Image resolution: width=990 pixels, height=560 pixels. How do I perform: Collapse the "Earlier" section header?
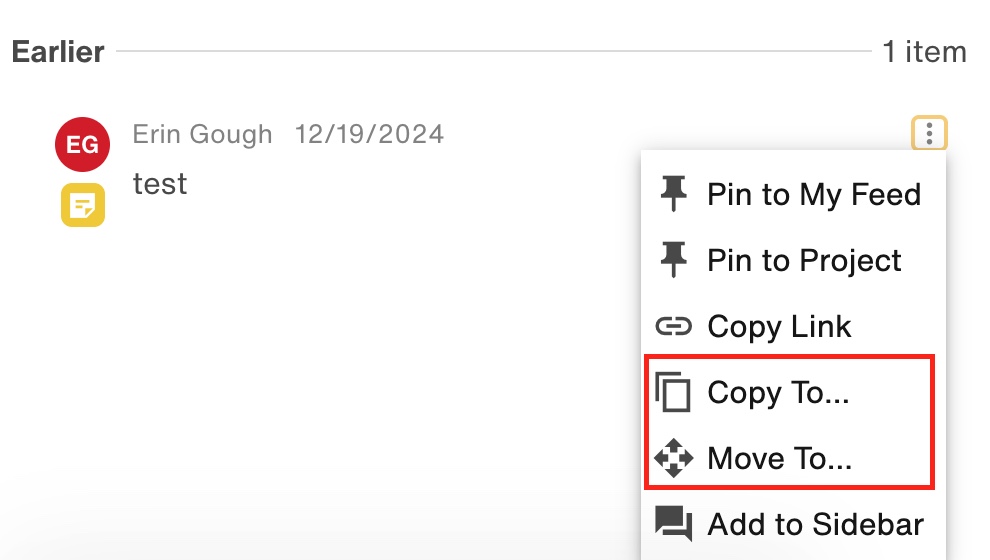coord(58,52)
